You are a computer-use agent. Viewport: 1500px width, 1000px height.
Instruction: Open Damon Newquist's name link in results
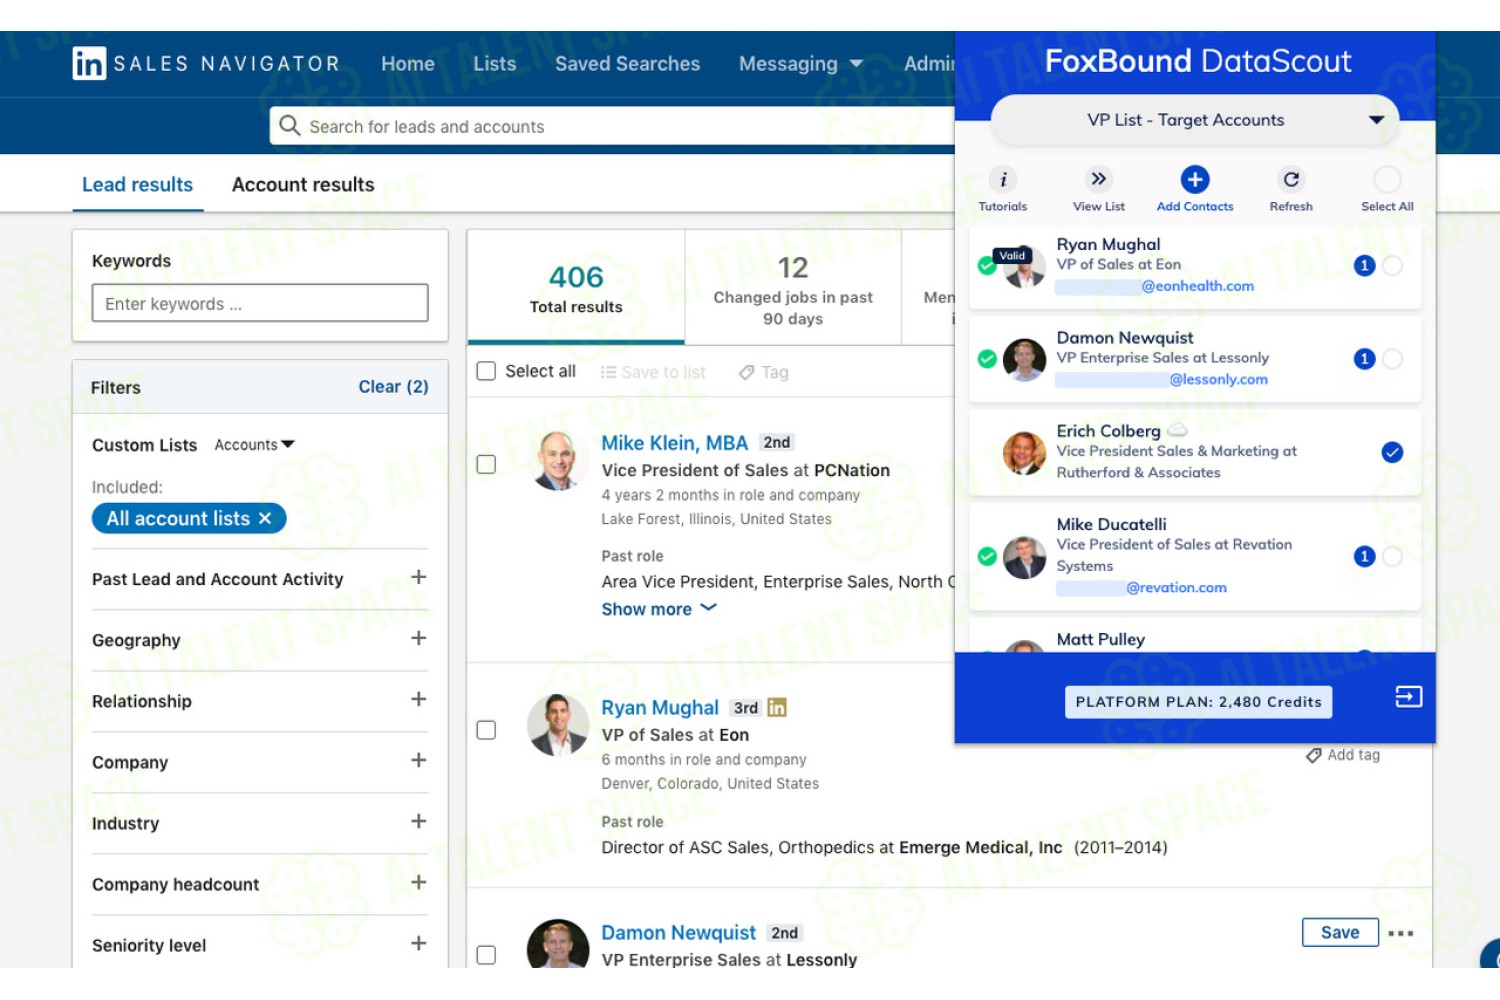pyautogui.click(x=678, y=933)
